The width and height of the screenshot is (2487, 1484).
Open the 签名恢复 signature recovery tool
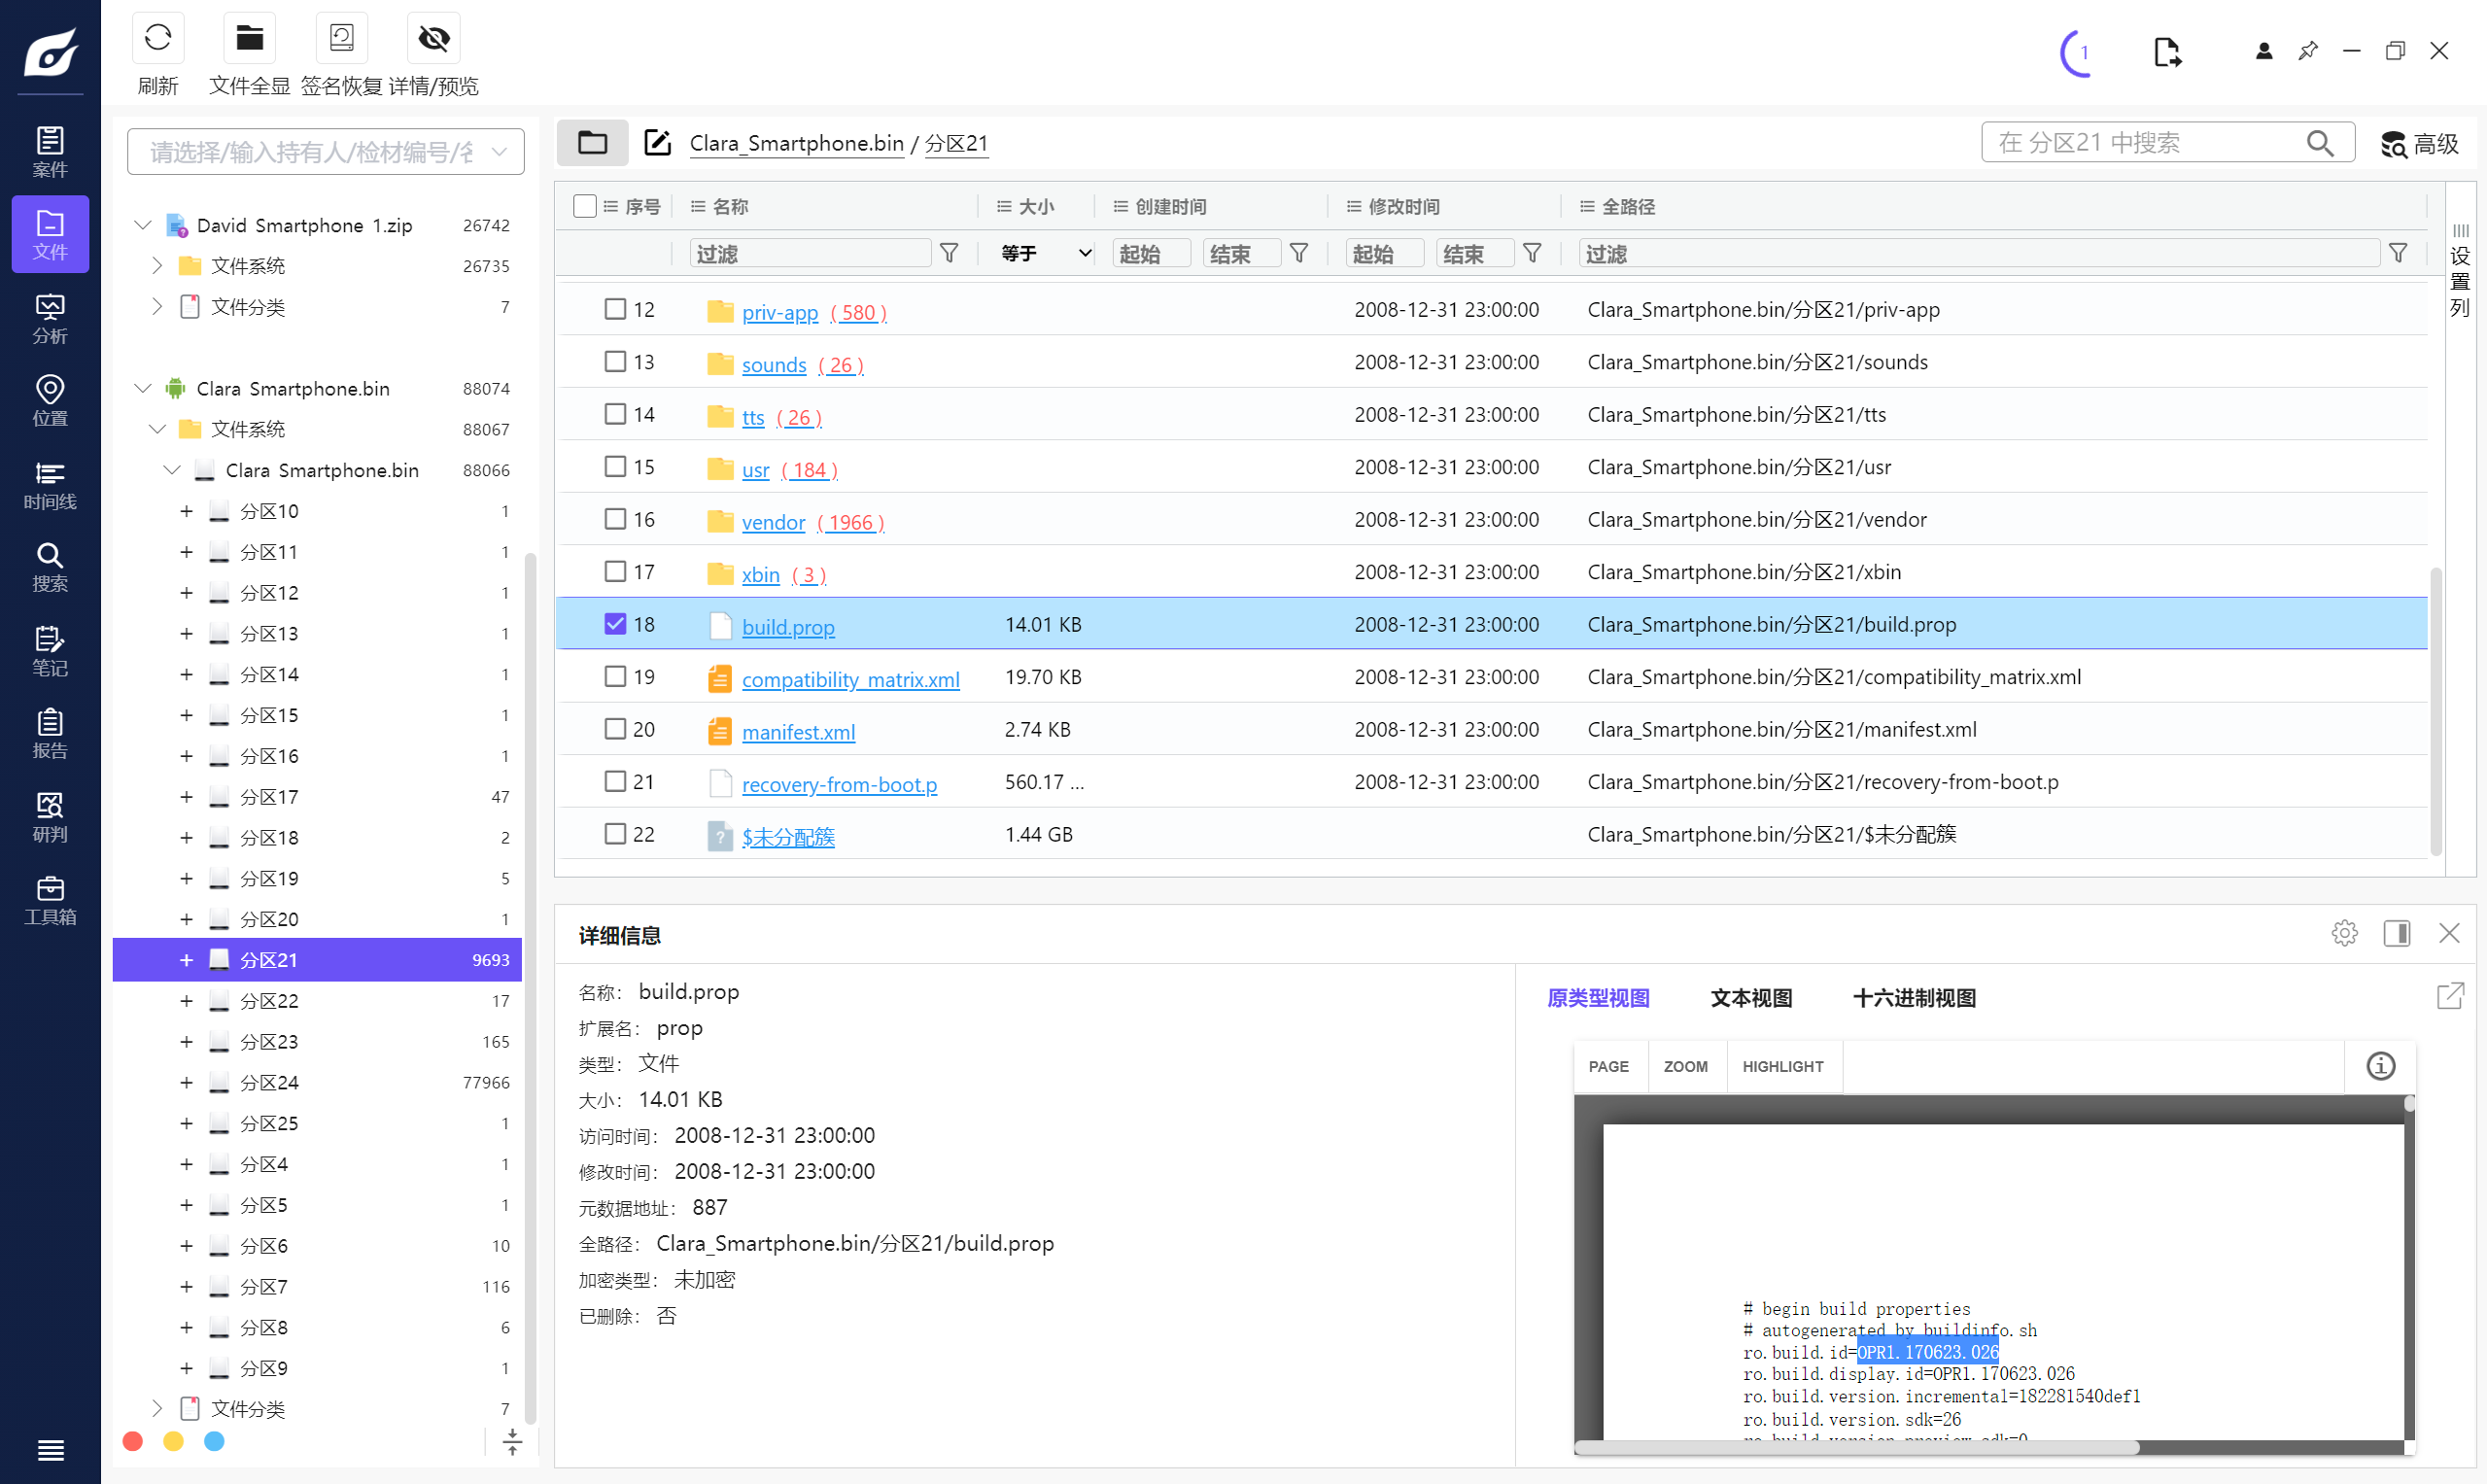pyautogui.click(x=341, y=39)
